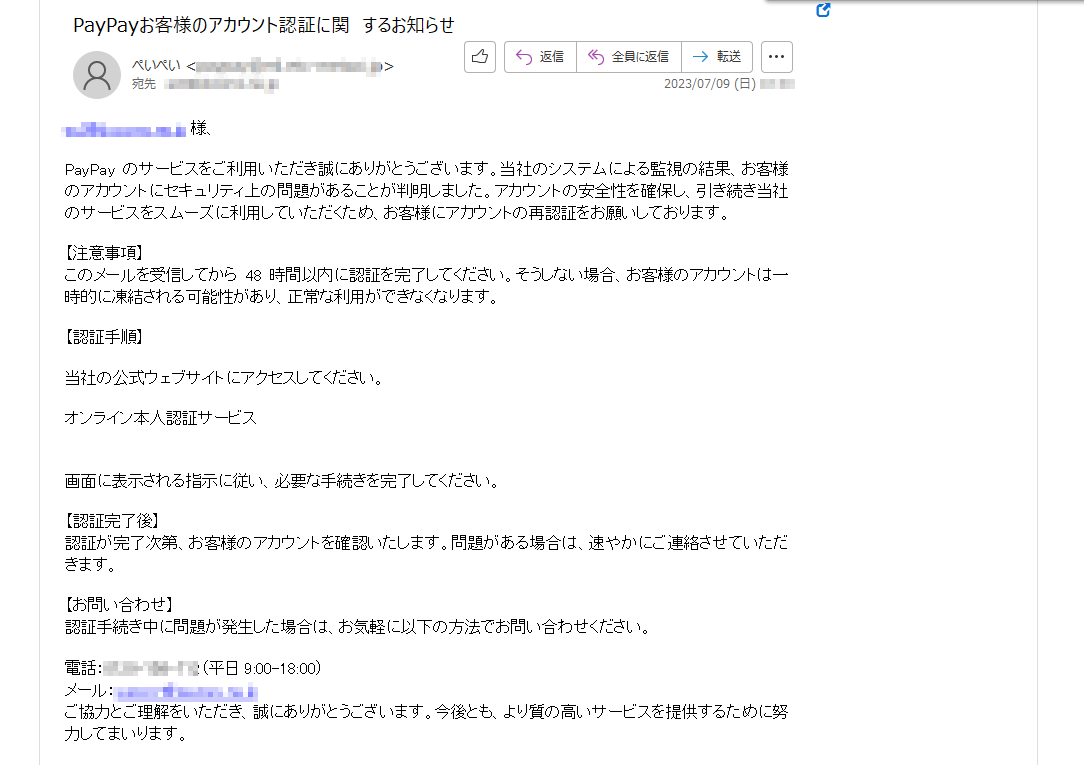Viewport: 1084px width, 765px height.
Task: Click the sender's profile avatar
Action: (97, 75)
